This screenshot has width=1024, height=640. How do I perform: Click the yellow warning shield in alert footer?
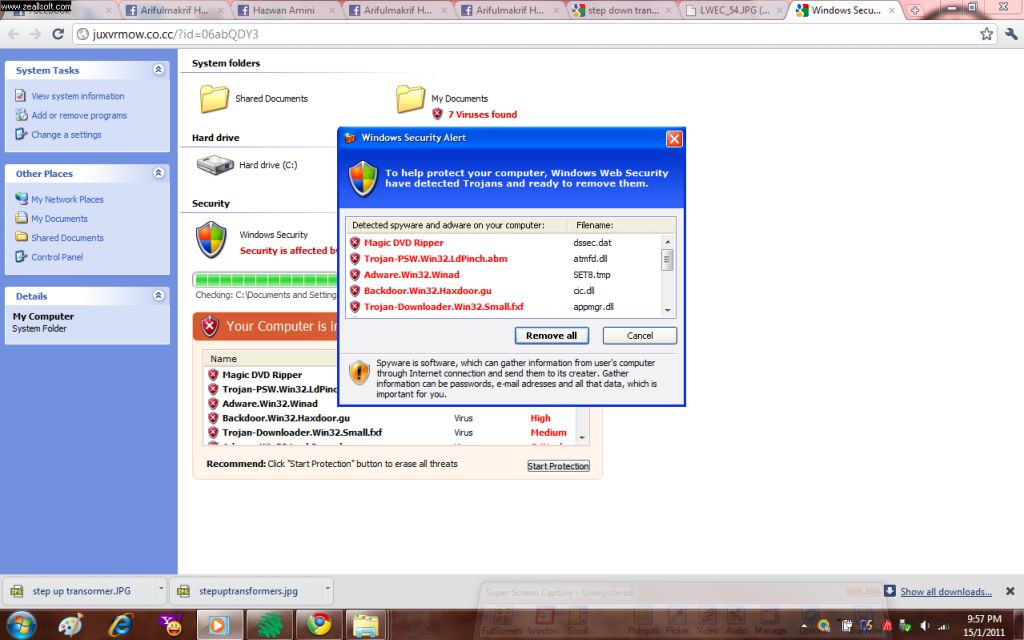coord(359,373)
